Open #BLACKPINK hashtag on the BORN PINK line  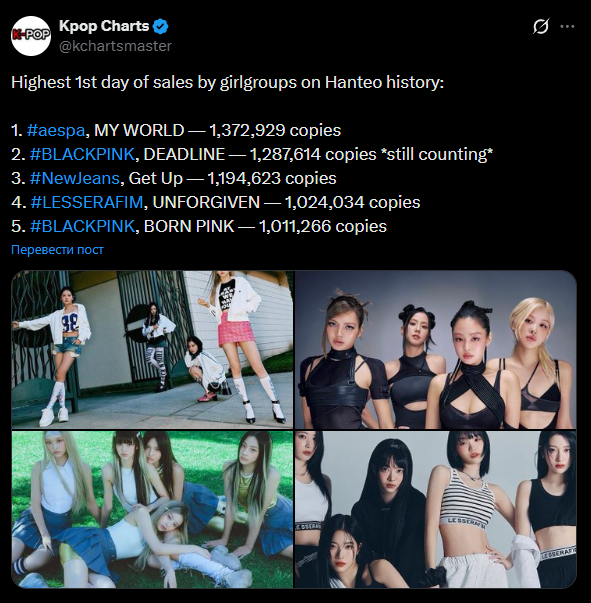82,226
